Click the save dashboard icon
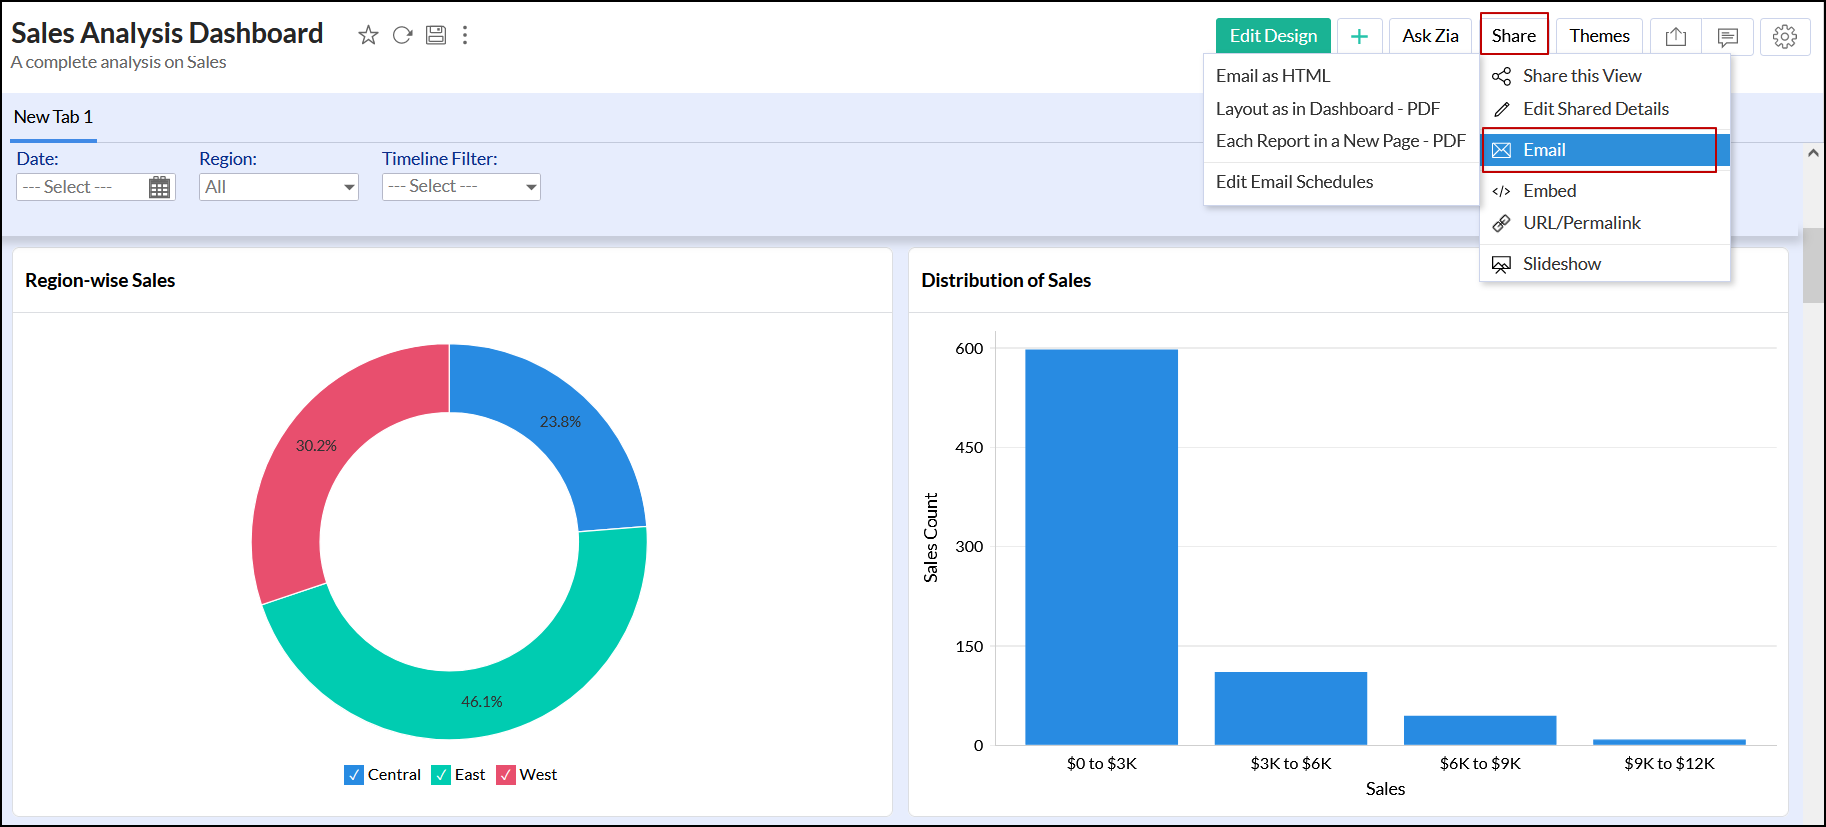The width and height of the screenshot is (1826, 827). (436, 35)
